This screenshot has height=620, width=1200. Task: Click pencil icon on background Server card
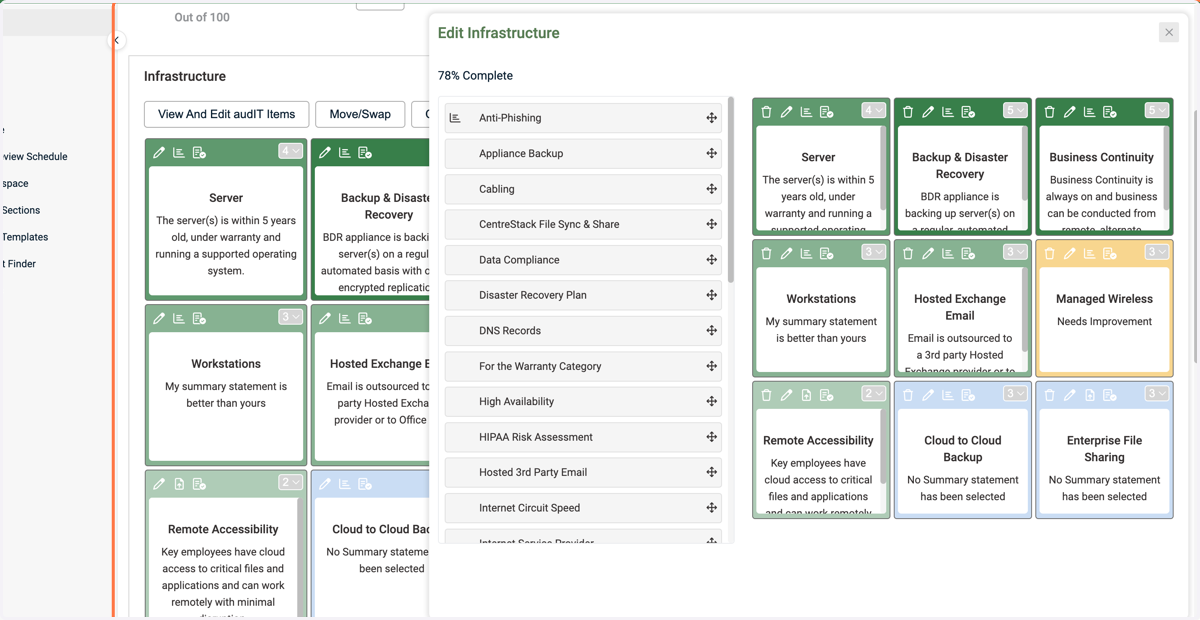159,153
